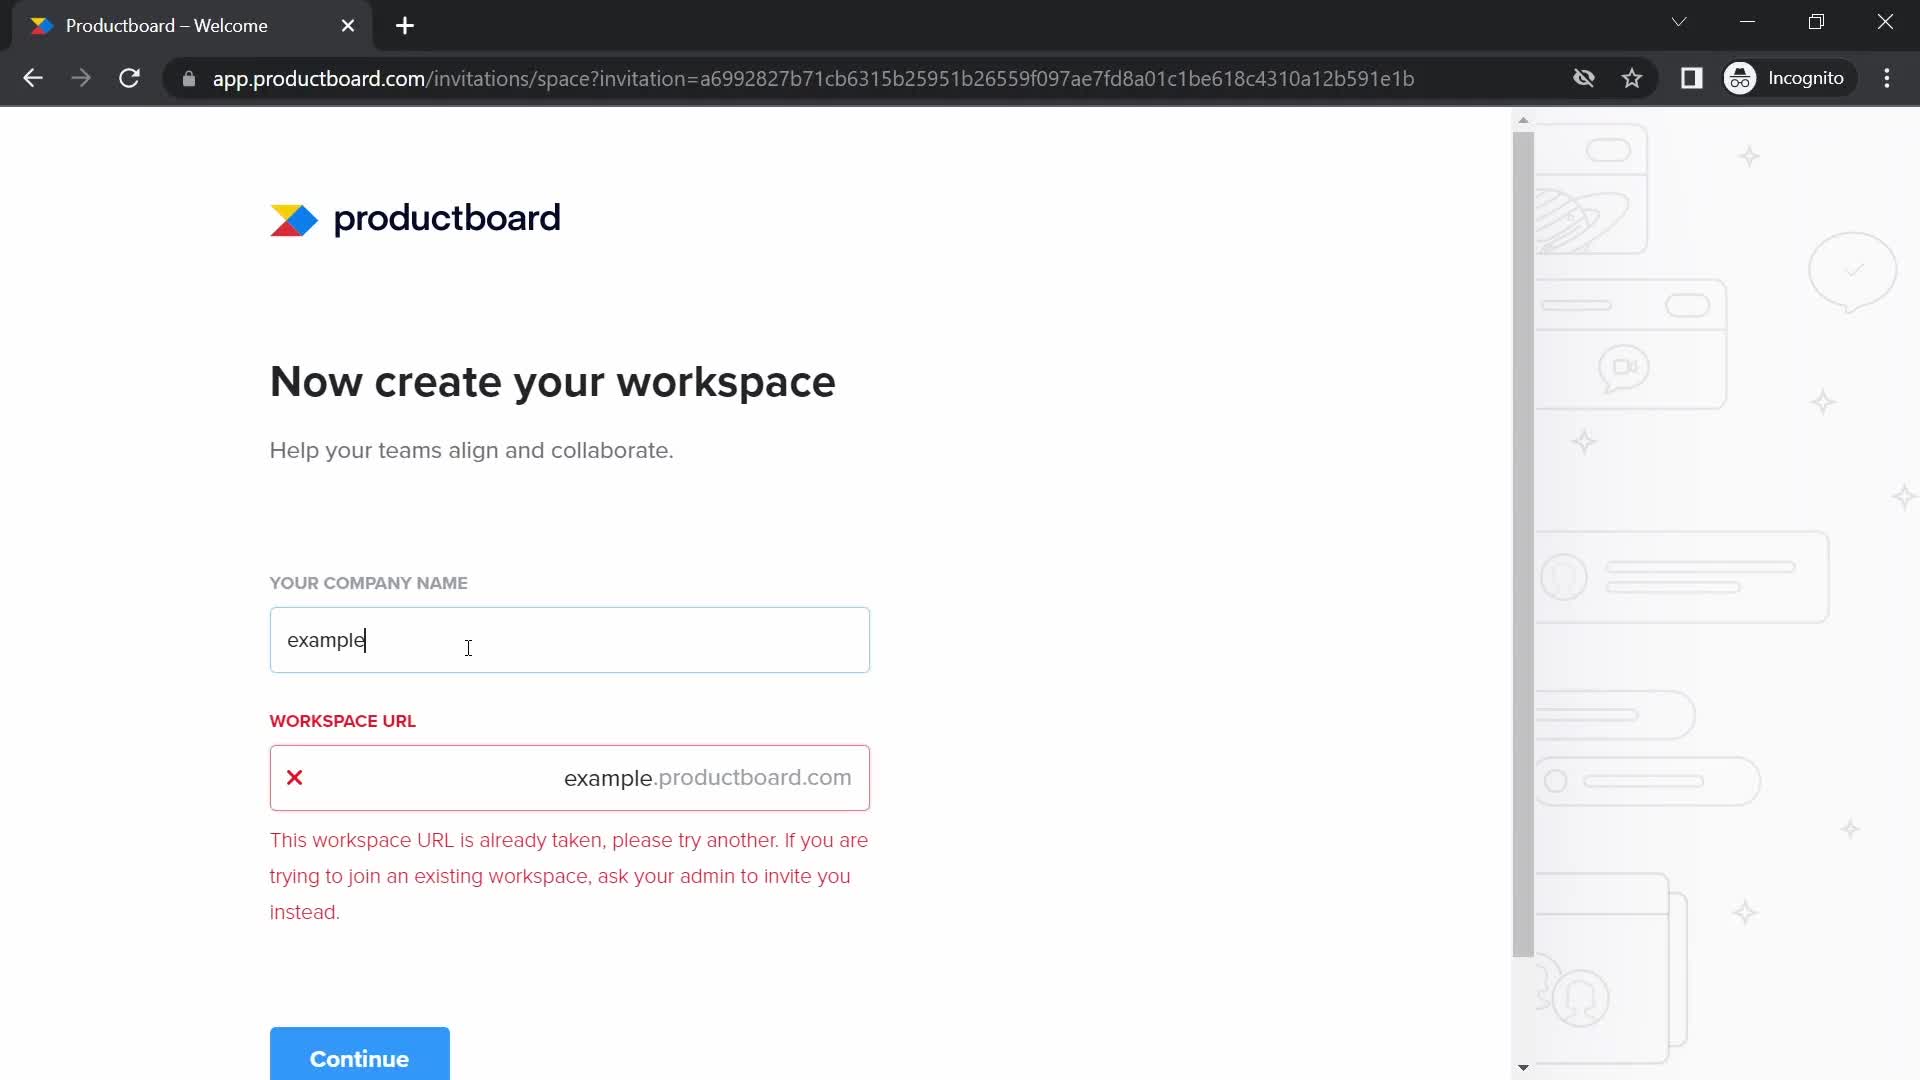
Task: Select the Productboard – Welcome tab
Action: coord(192,26)
